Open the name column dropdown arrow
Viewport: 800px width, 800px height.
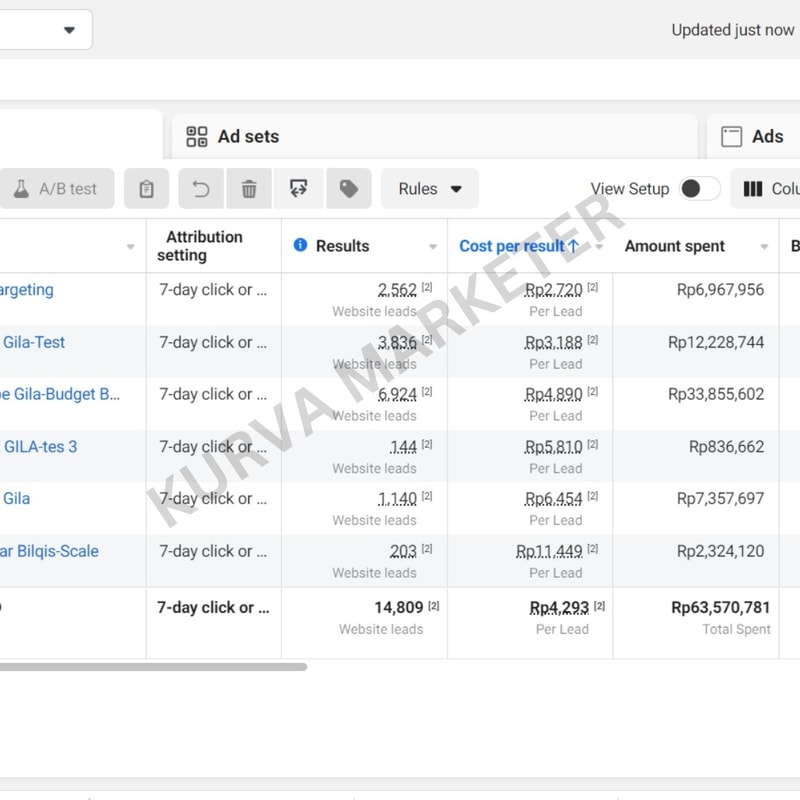131,247
